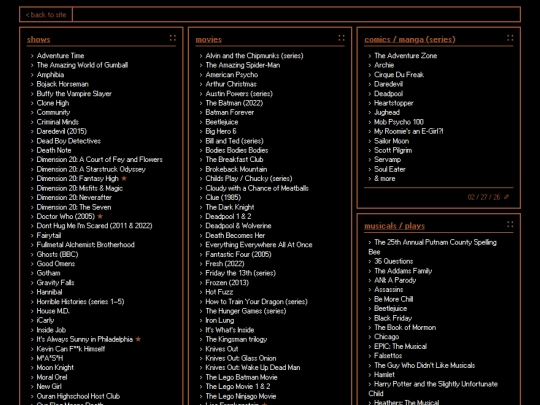The image size is (540, 405).
Task: Click the grid dots icon in comics / manga panel
Action: [510, 38]
